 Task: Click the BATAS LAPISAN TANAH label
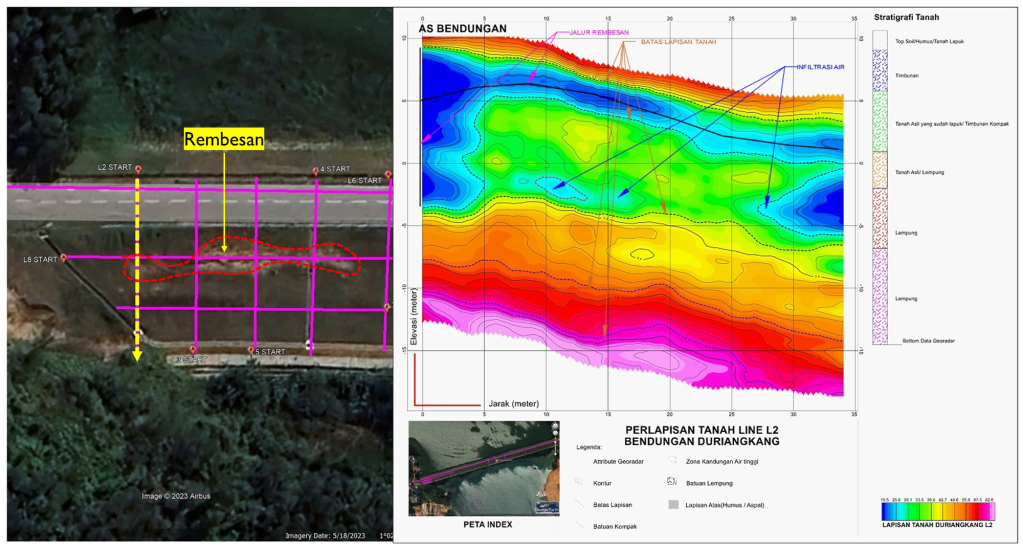(676, 42)
